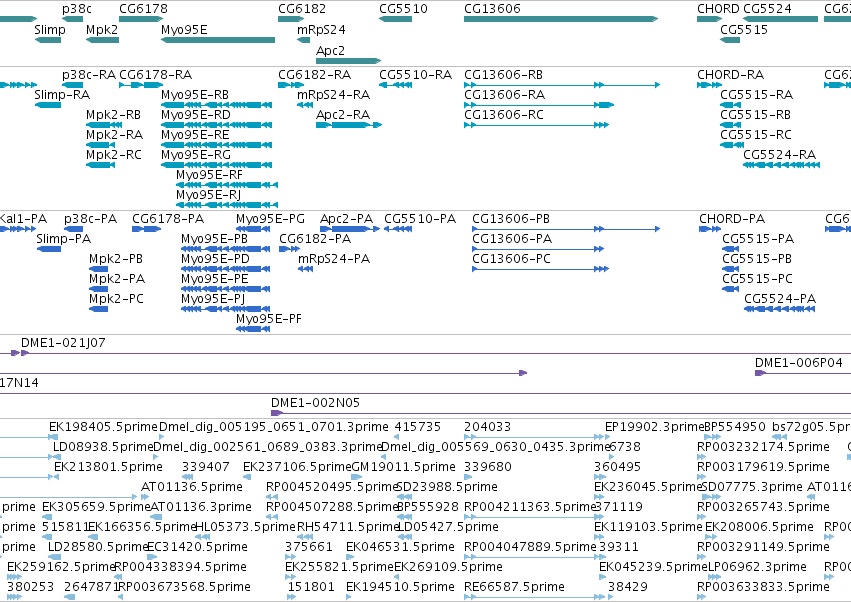
Task: Select the Myo95E-RF transcript
Action: click(x=227, y=185)
